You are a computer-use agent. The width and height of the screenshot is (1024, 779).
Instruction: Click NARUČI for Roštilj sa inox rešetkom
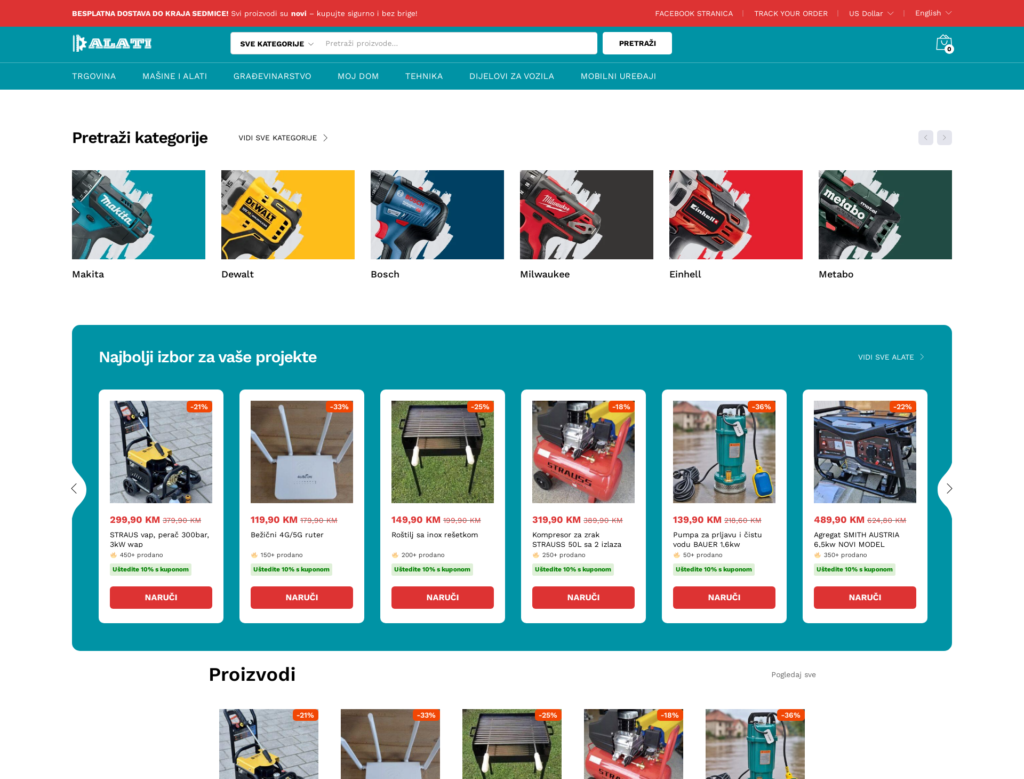point(442,597)
